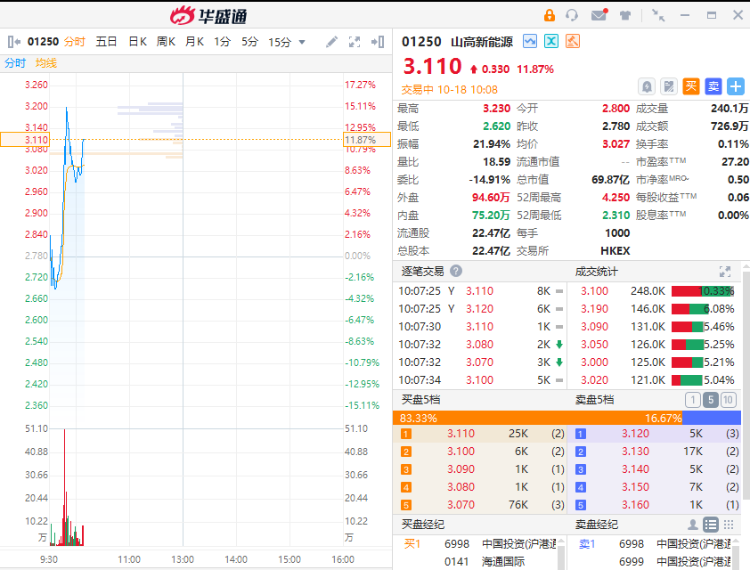Click the price alert bell icon
750x570 pixels.
[647, 87]
